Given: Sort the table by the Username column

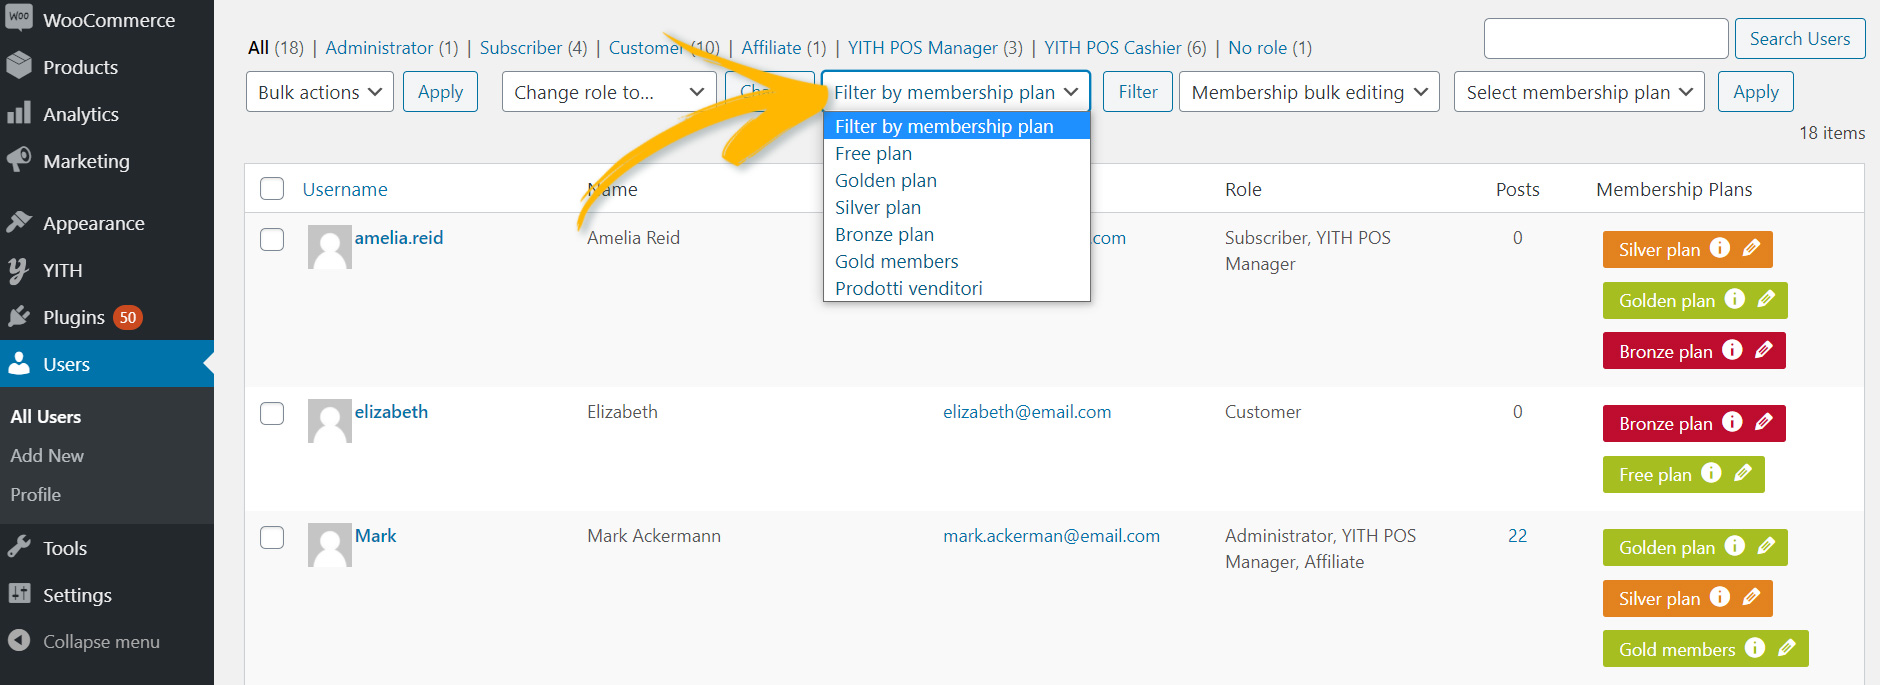Looking at the screenshot, I should click(x=345, y=189).
